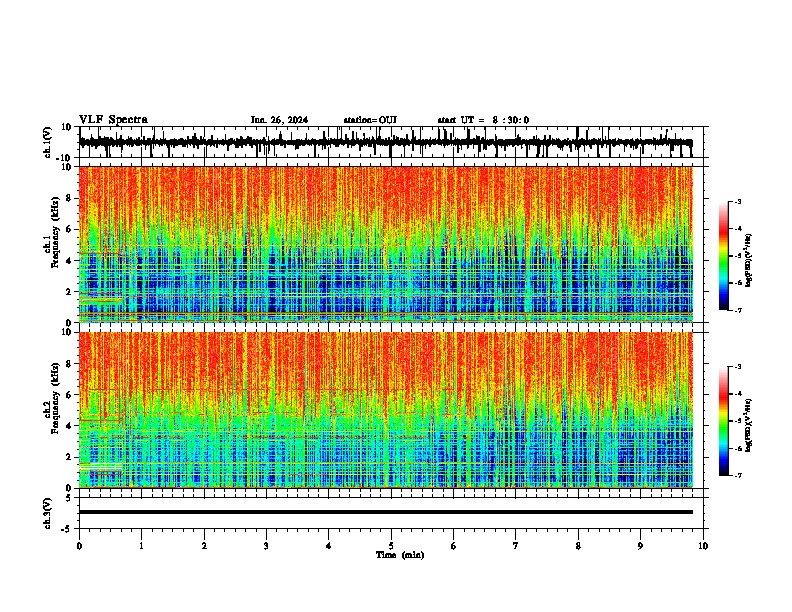
Task: Click the ch.2 frequency axis '2' tick label
Action: (x=70, y=457)
